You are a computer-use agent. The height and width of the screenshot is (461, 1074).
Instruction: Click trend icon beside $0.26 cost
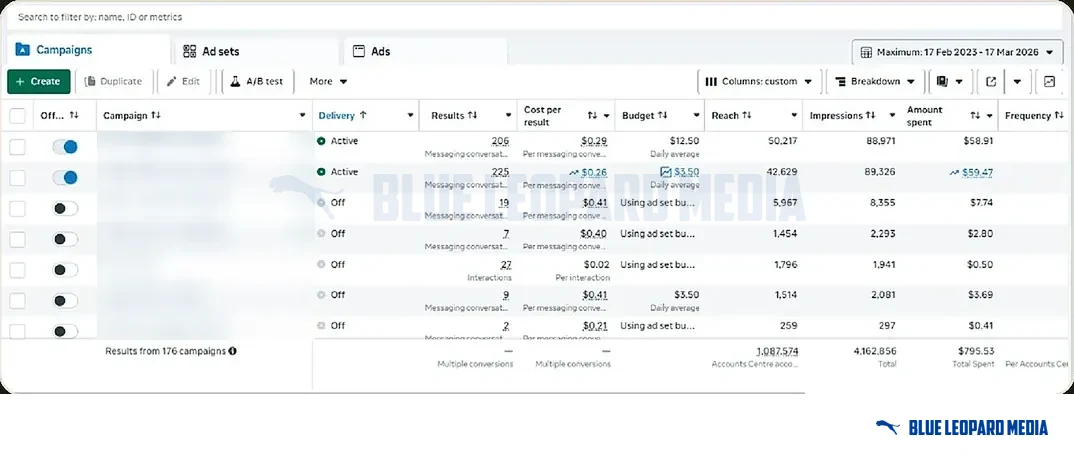(573, 172)
